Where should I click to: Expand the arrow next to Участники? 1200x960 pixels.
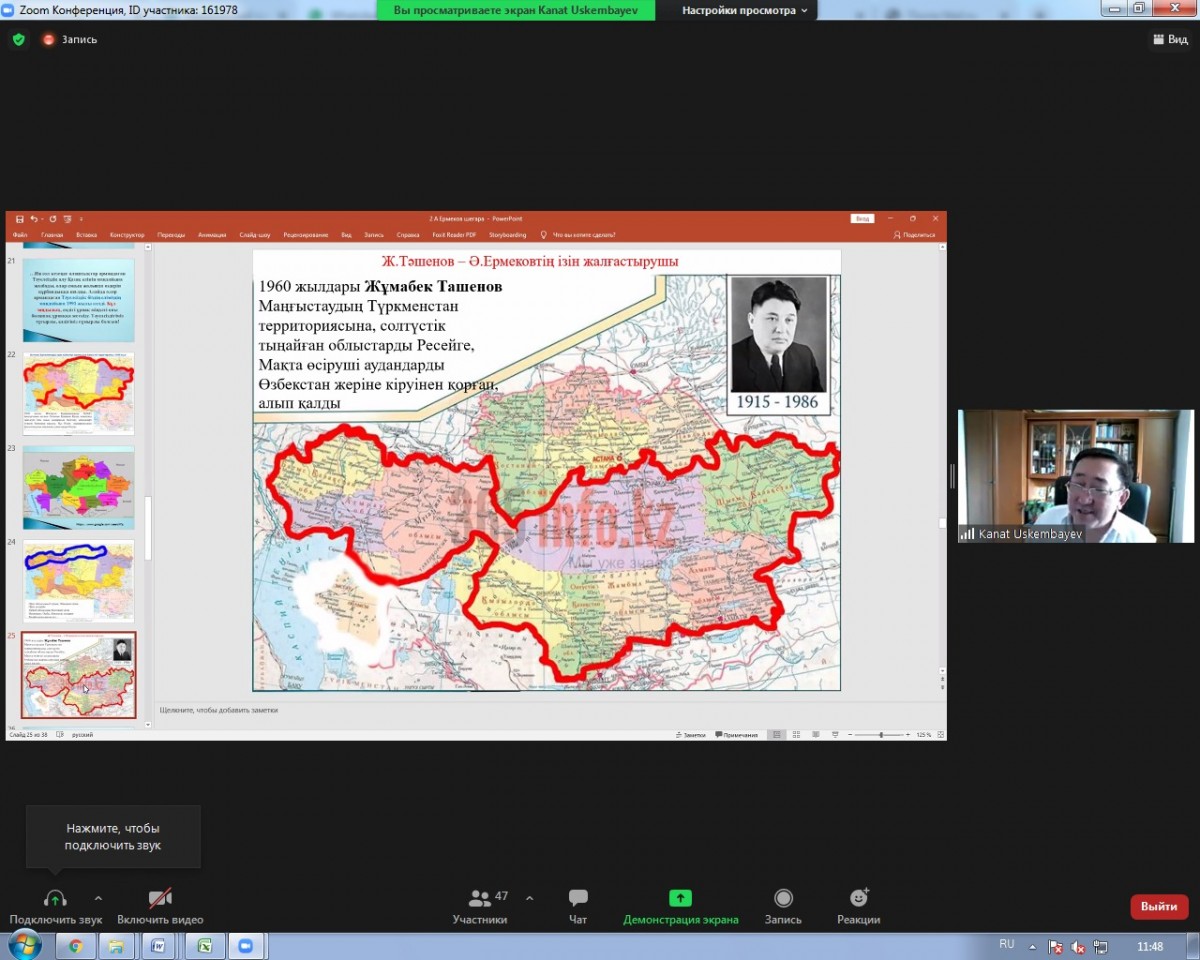[x=529, y=898]
